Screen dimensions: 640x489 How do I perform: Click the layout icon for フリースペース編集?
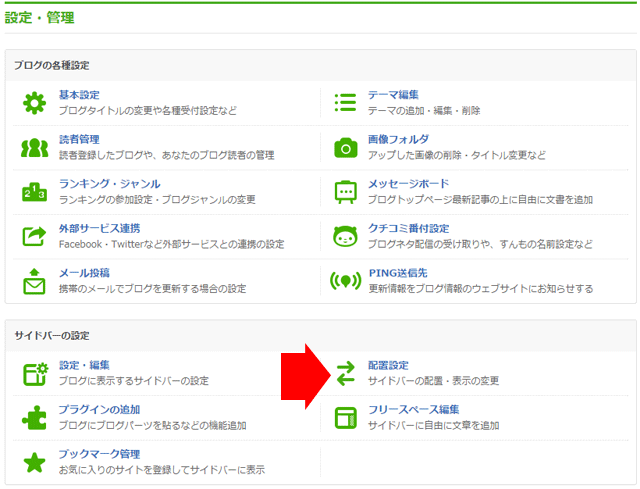[345, 417]
